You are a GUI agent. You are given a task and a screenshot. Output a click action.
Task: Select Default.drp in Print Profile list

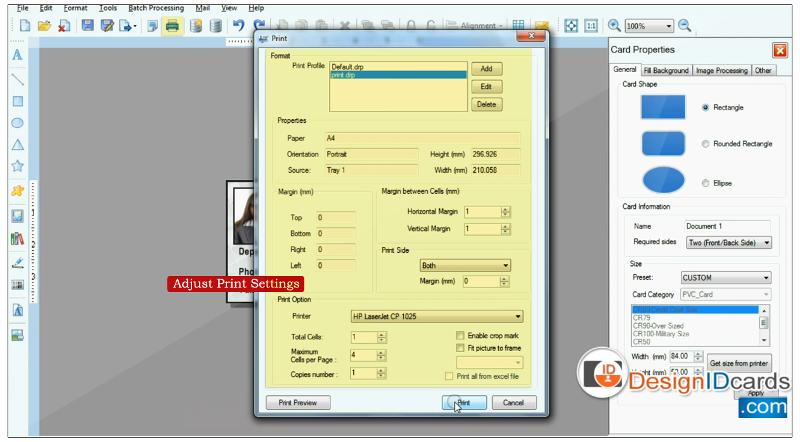tap(398, 67)
